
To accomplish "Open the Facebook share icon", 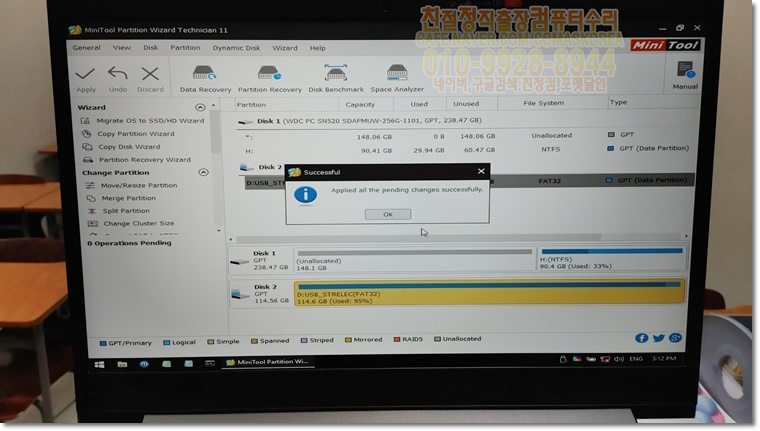I will 641,338.
